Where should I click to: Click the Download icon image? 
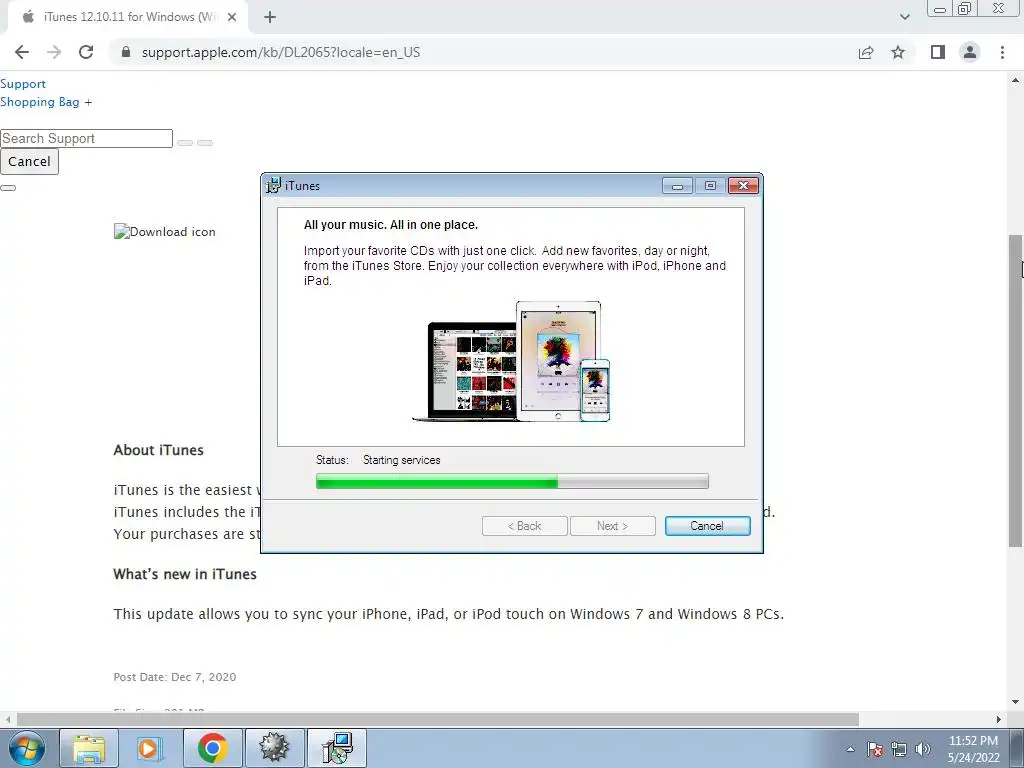(165, 231)
